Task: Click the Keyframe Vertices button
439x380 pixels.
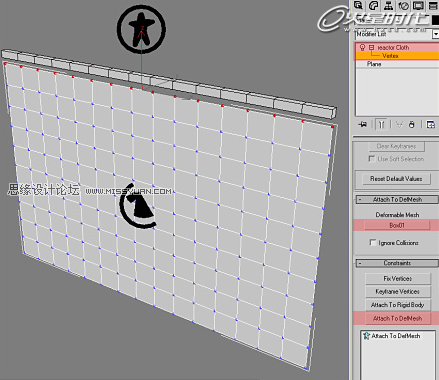Action: 398,292
